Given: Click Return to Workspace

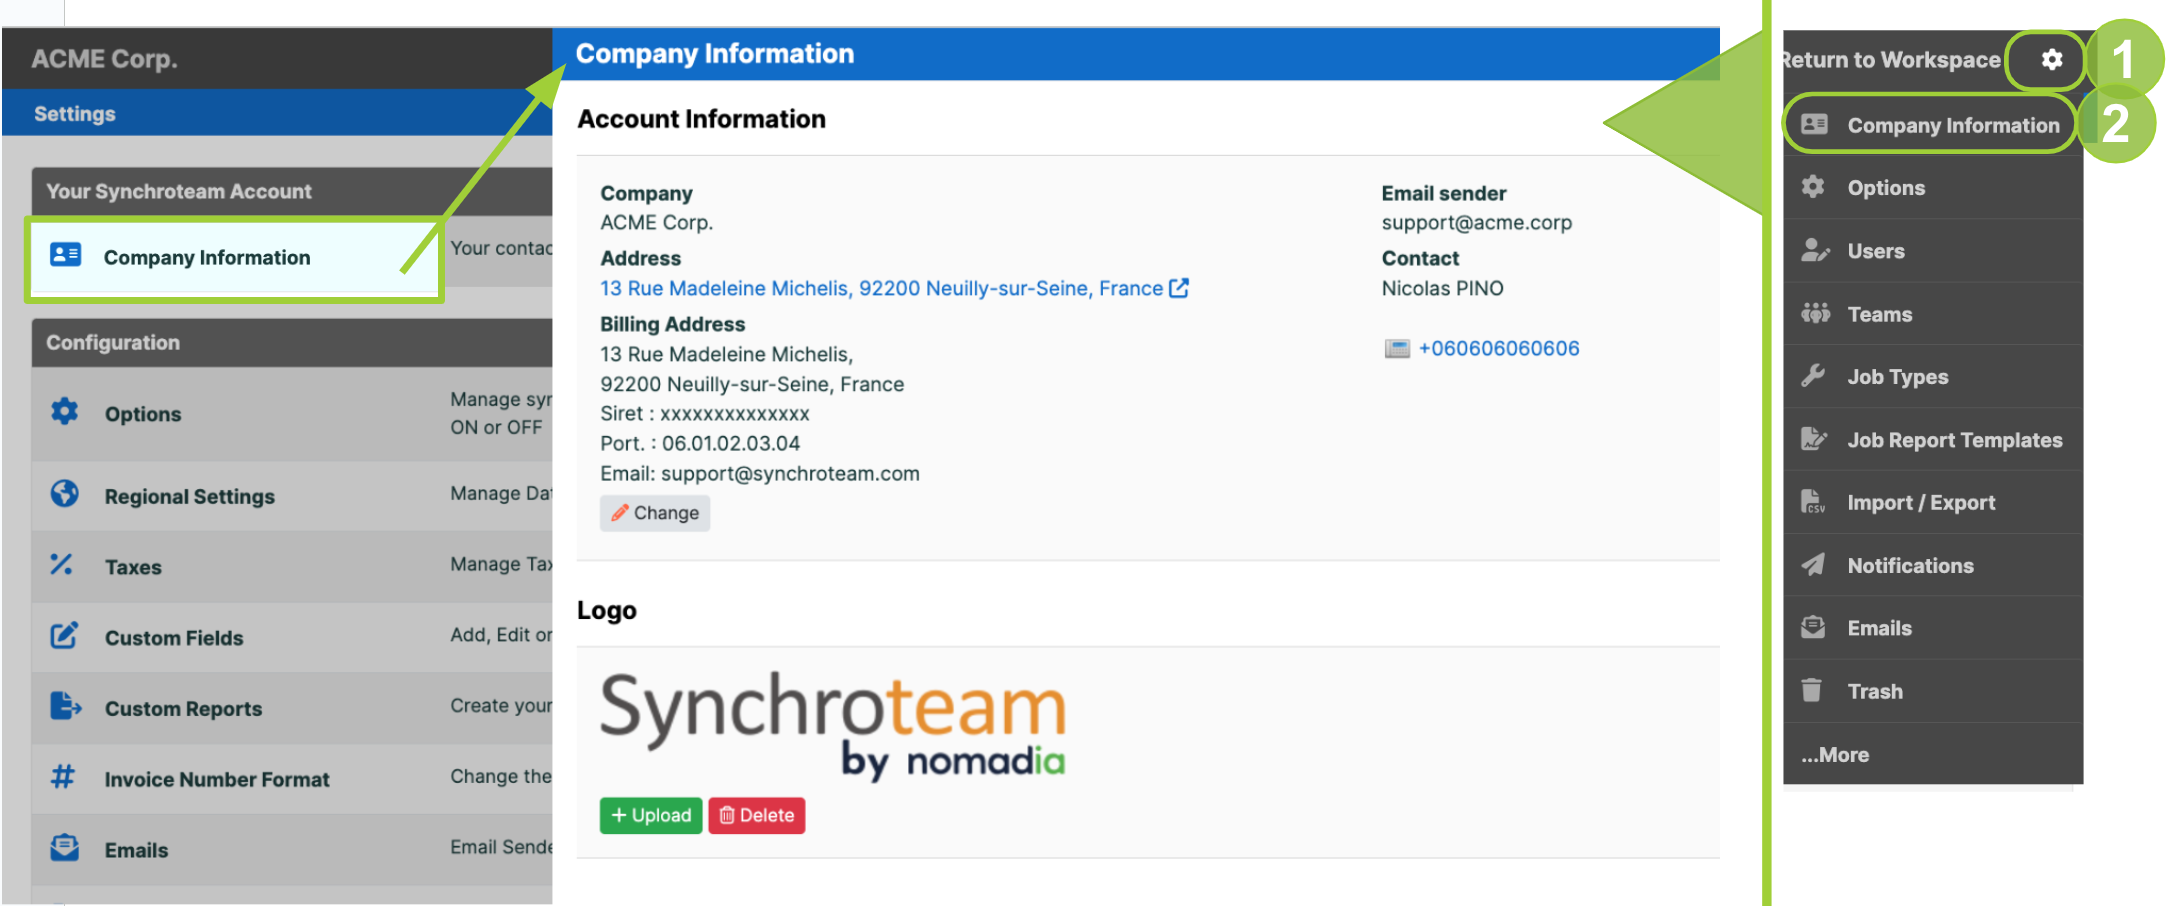Looking at the screenshot, I should (1892, 60).
